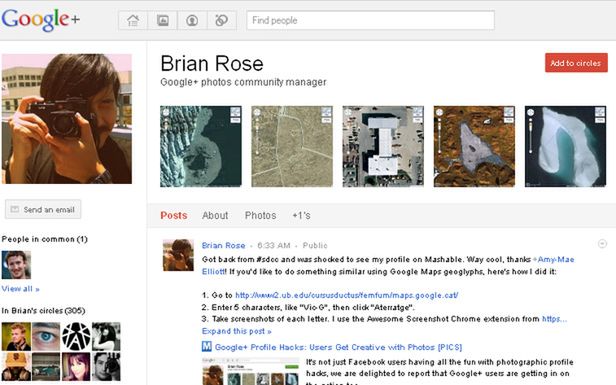Click the 6:33 AM post timestamp

274,246
